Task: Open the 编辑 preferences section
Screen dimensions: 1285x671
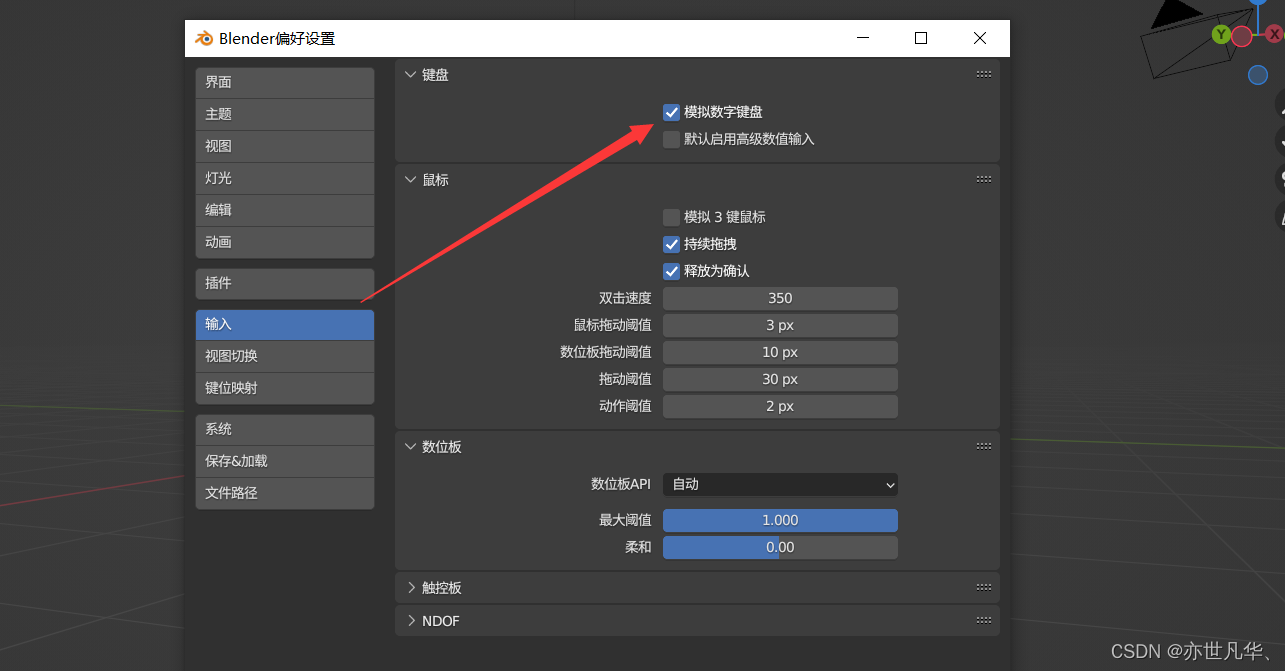Action: (x=285, y=210)
